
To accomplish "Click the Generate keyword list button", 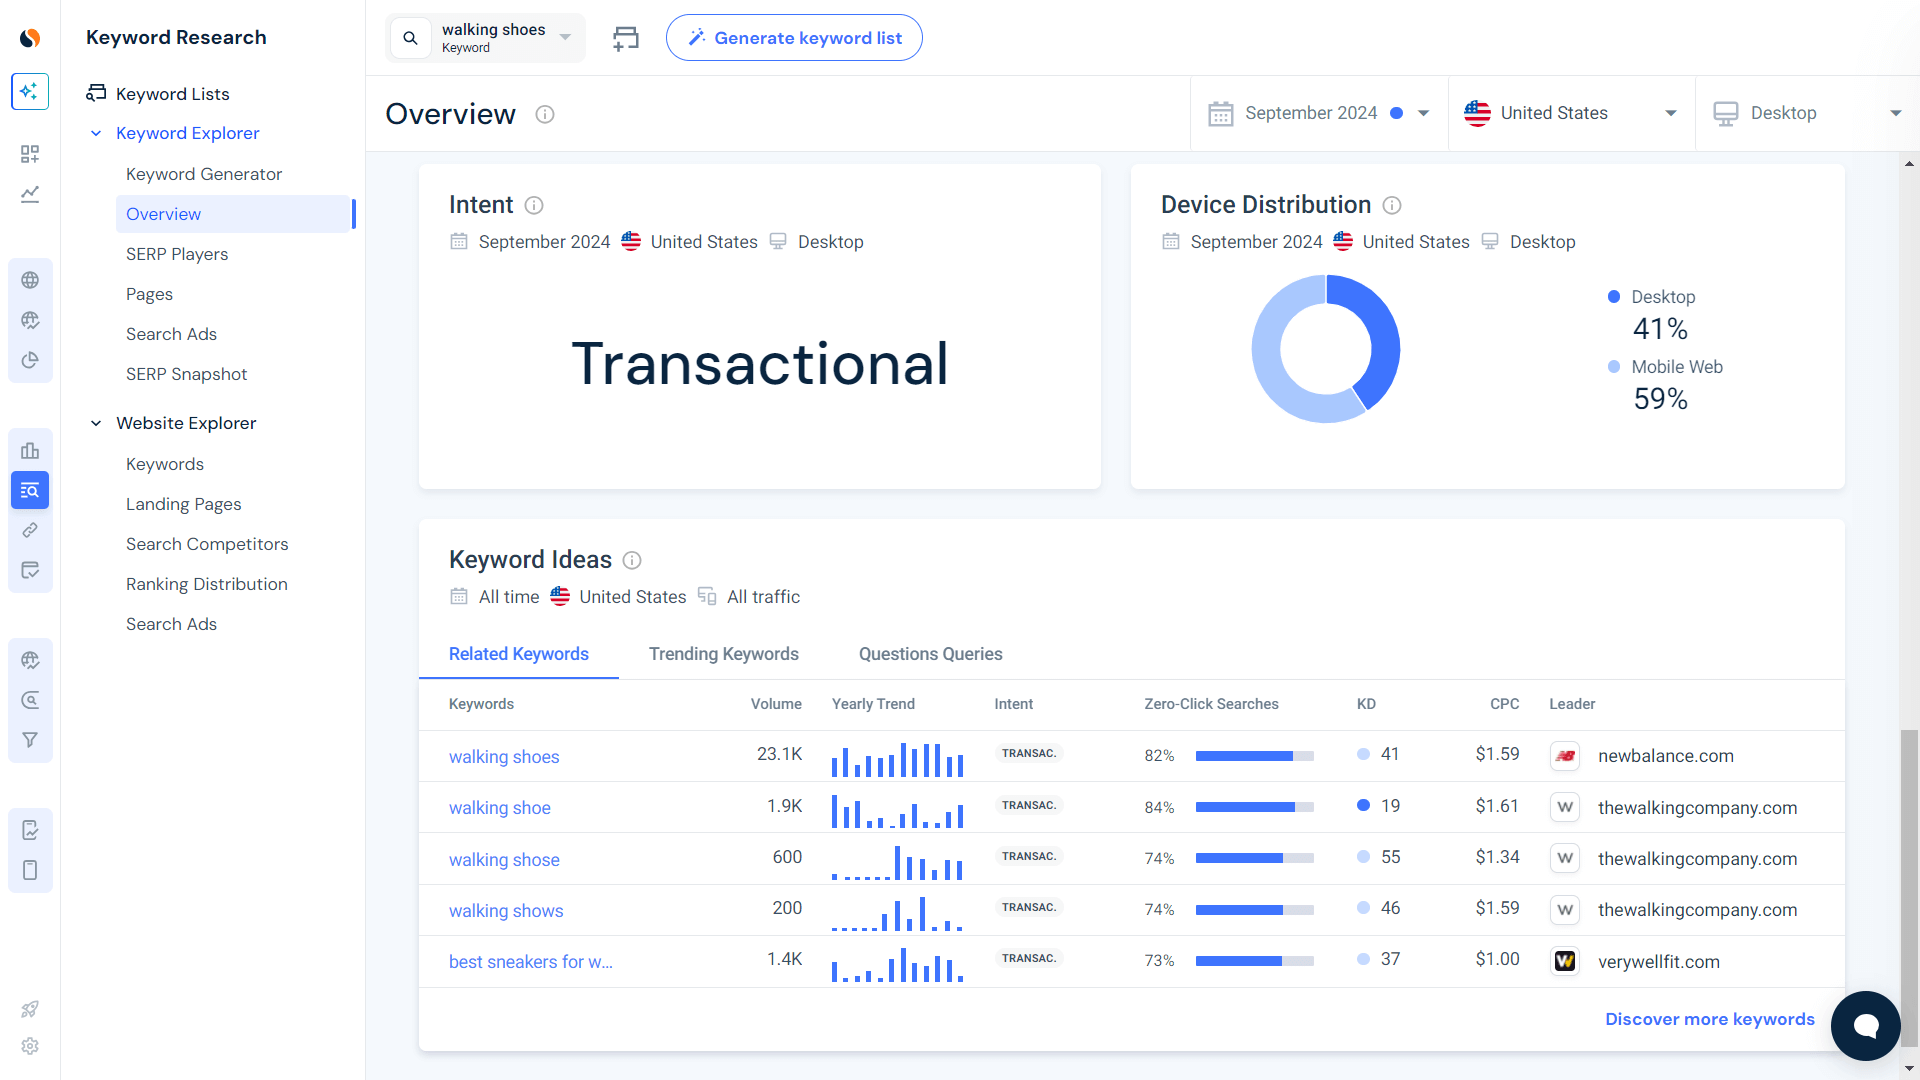I will (794, 37).
